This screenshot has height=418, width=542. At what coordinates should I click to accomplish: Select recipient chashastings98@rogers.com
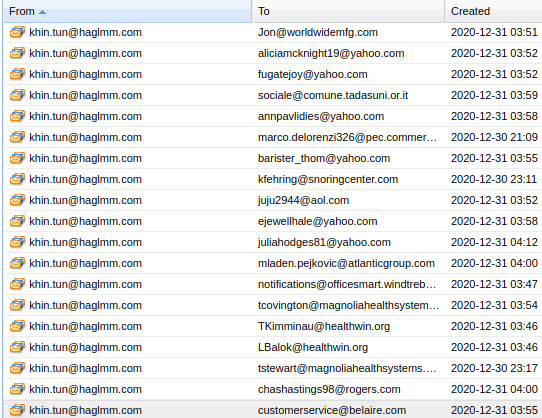point(329,389)
